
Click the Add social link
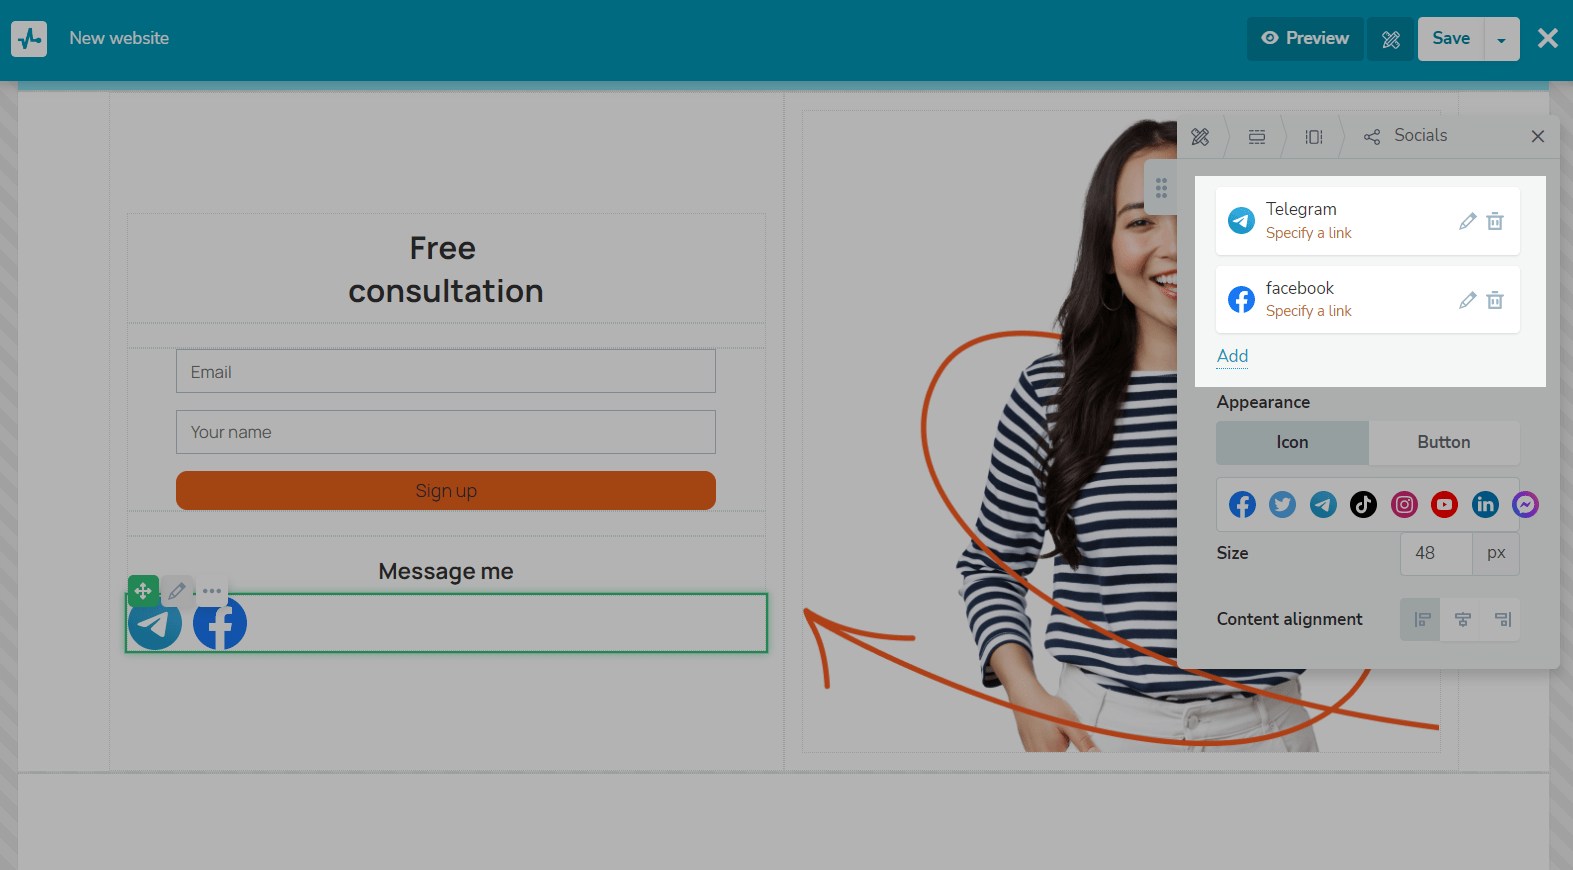tap(1232, 356)
